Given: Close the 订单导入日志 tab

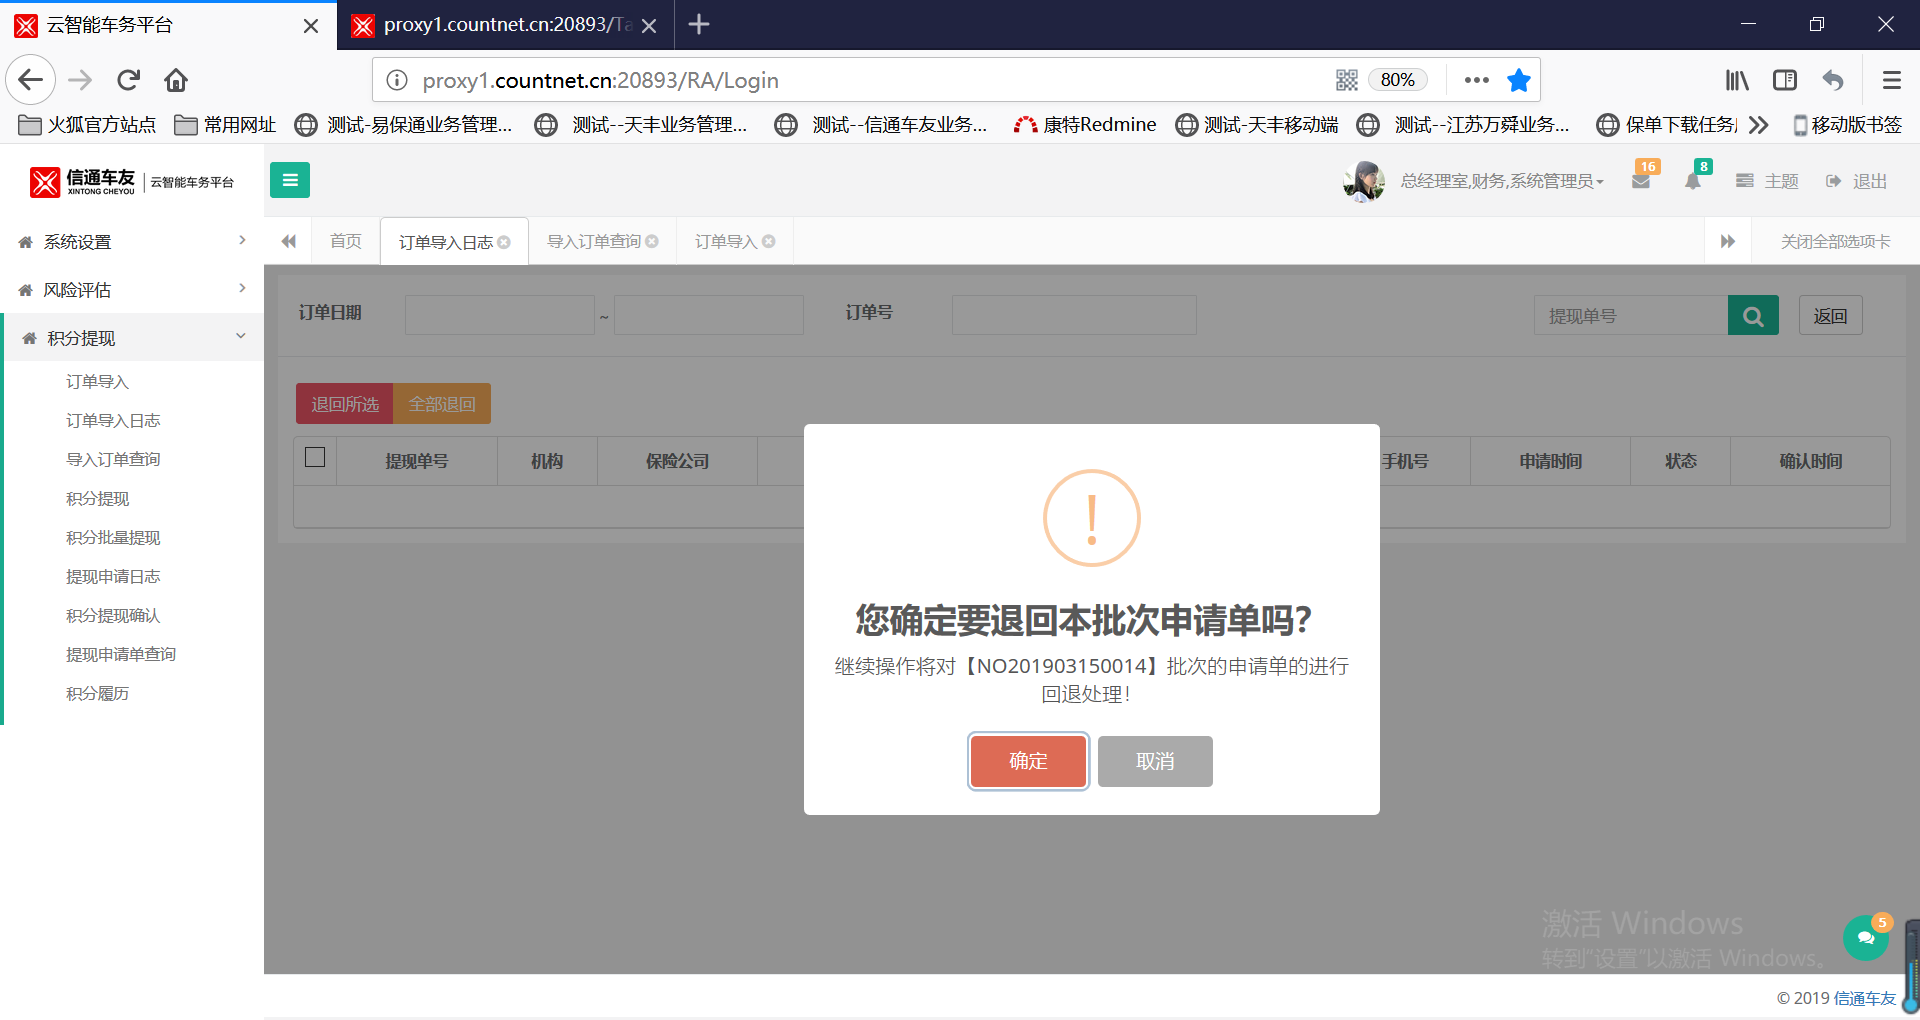Looking at the screenshot, I should click(504, 243).
